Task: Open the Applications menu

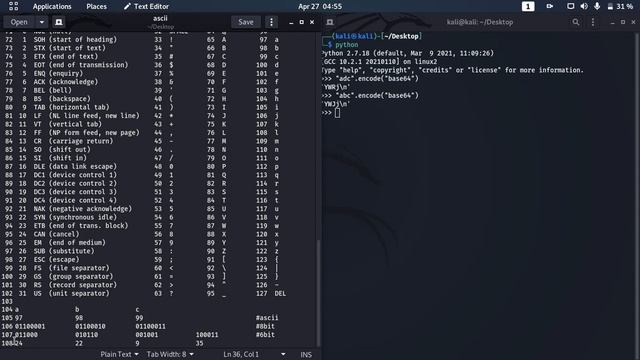Action: 52,7
